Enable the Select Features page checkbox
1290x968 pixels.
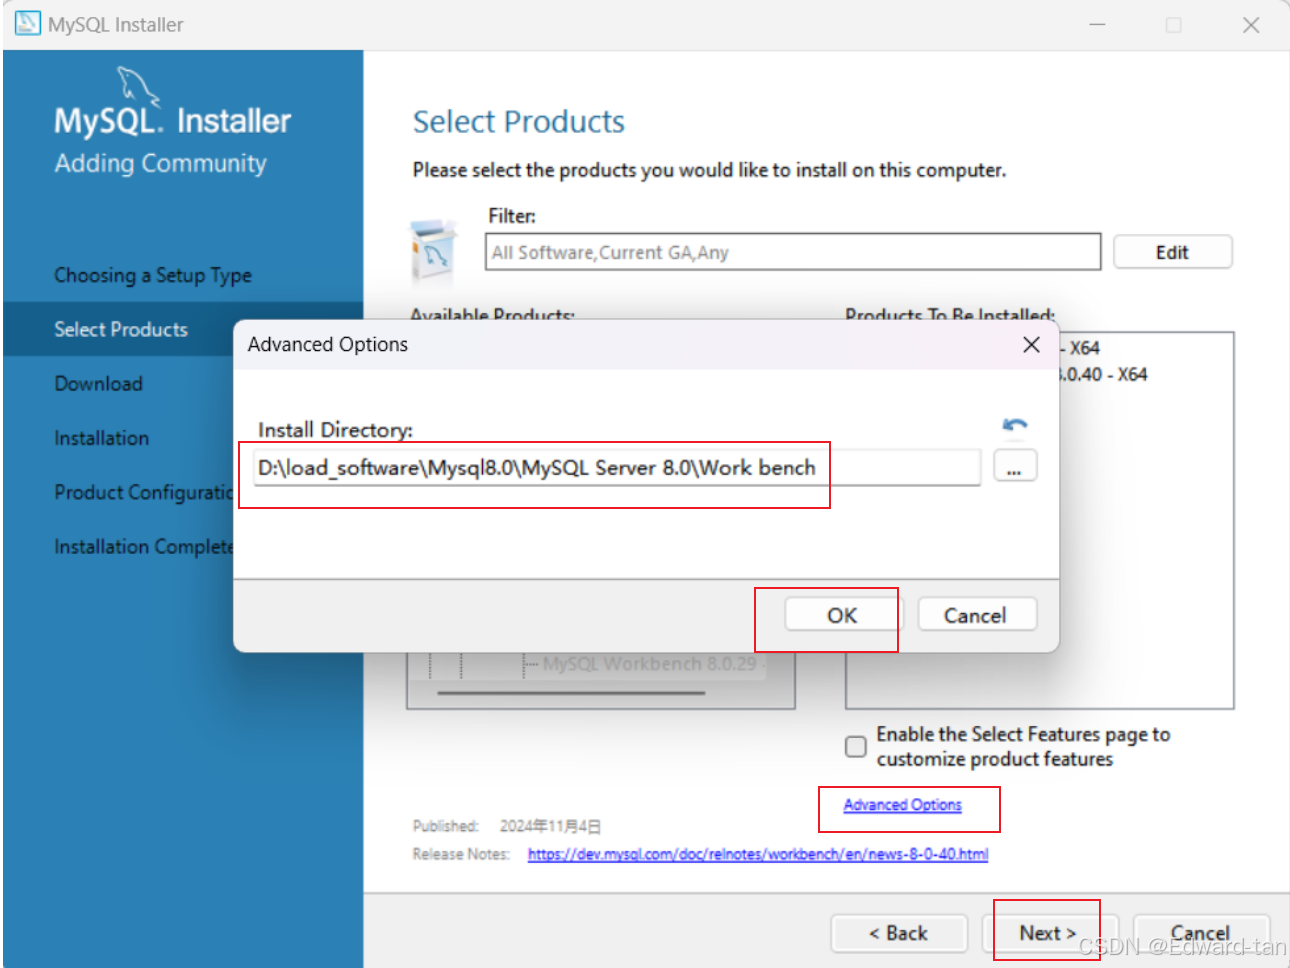click(856, 747)
